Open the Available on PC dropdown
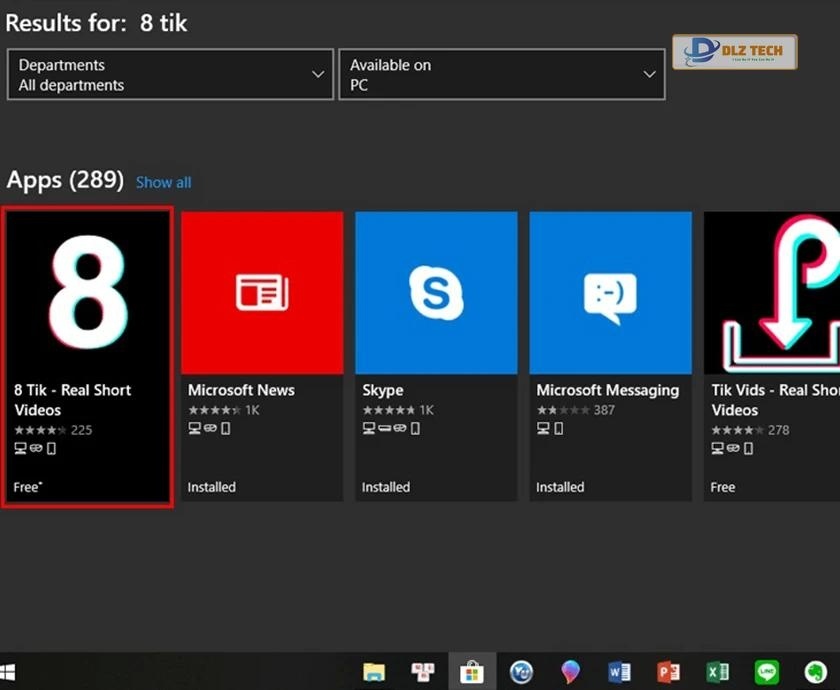This screenshot has height=690, width=840. (x=502, y=74)
